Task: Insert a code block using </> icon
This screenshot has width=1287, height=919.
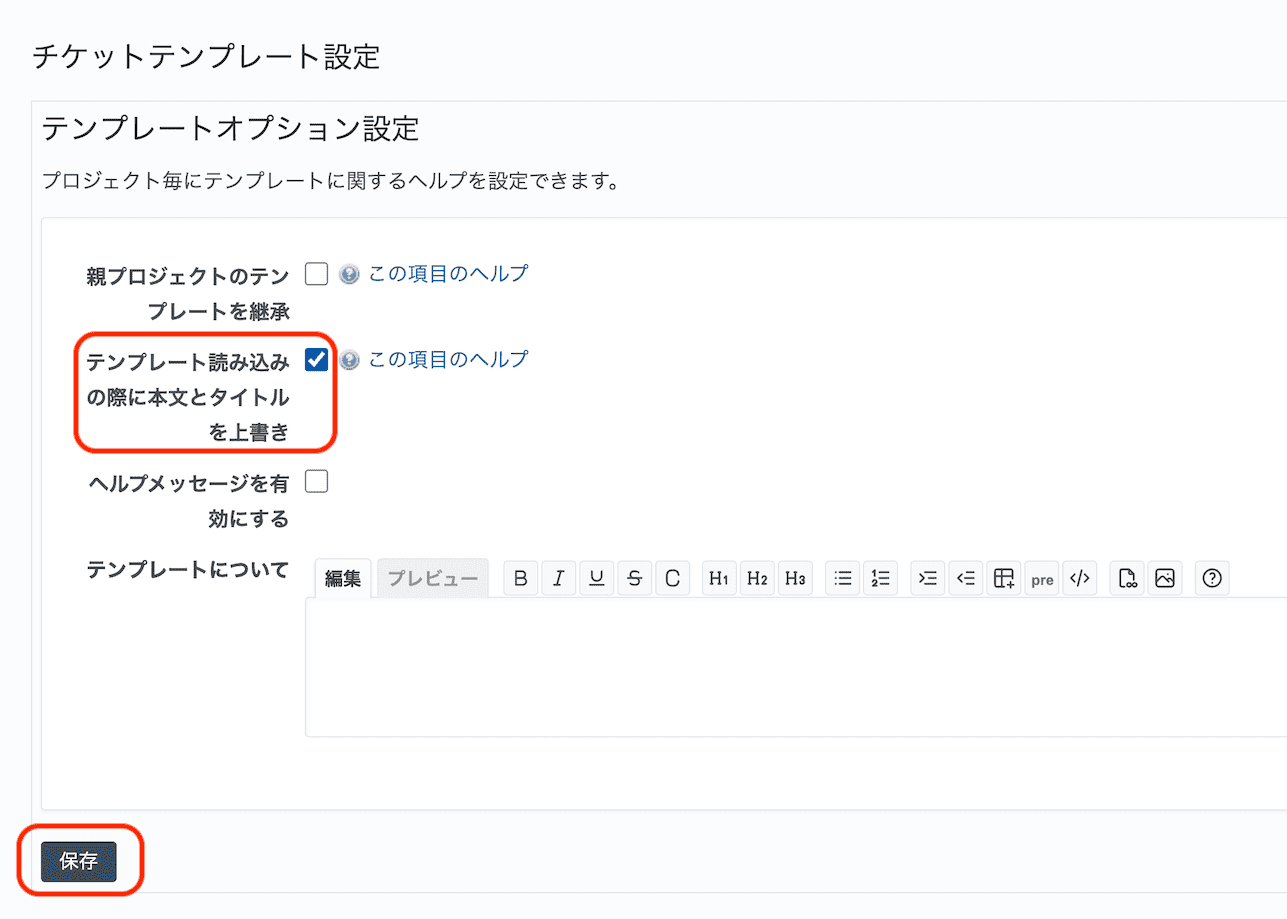Action: (x=1079, y=578)
